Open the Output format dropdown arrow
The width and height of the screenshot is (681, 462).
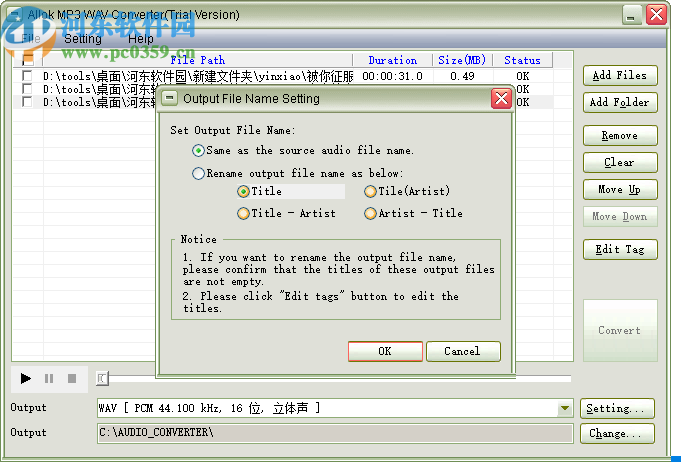tap(565, 408)
